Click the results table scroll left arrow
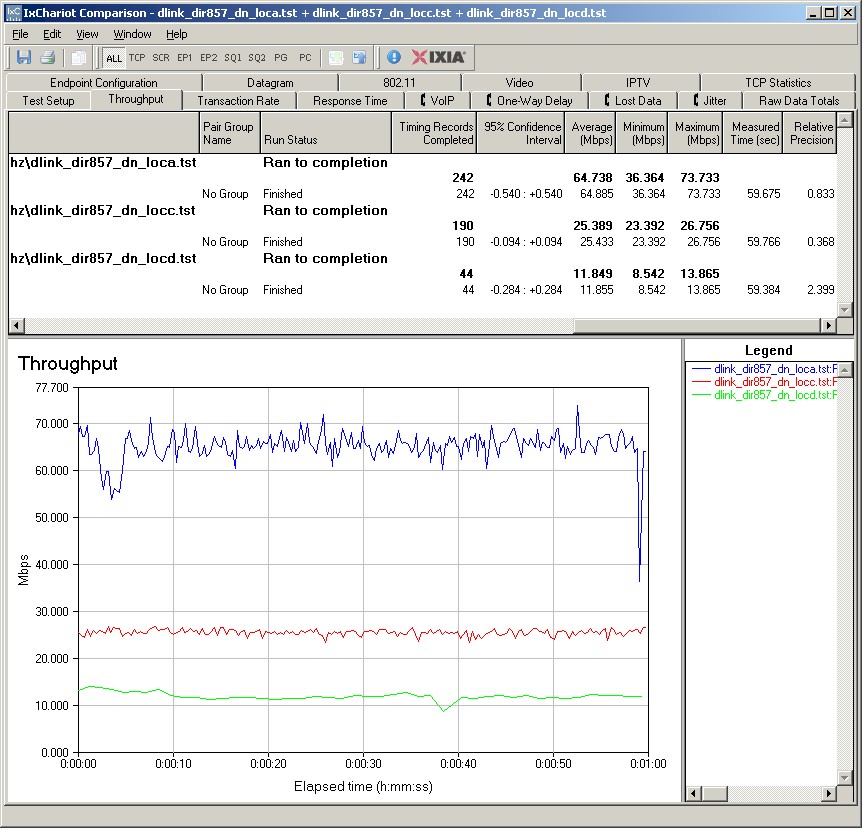This screenshot has width=862, height=828. (x=16, y=325)
